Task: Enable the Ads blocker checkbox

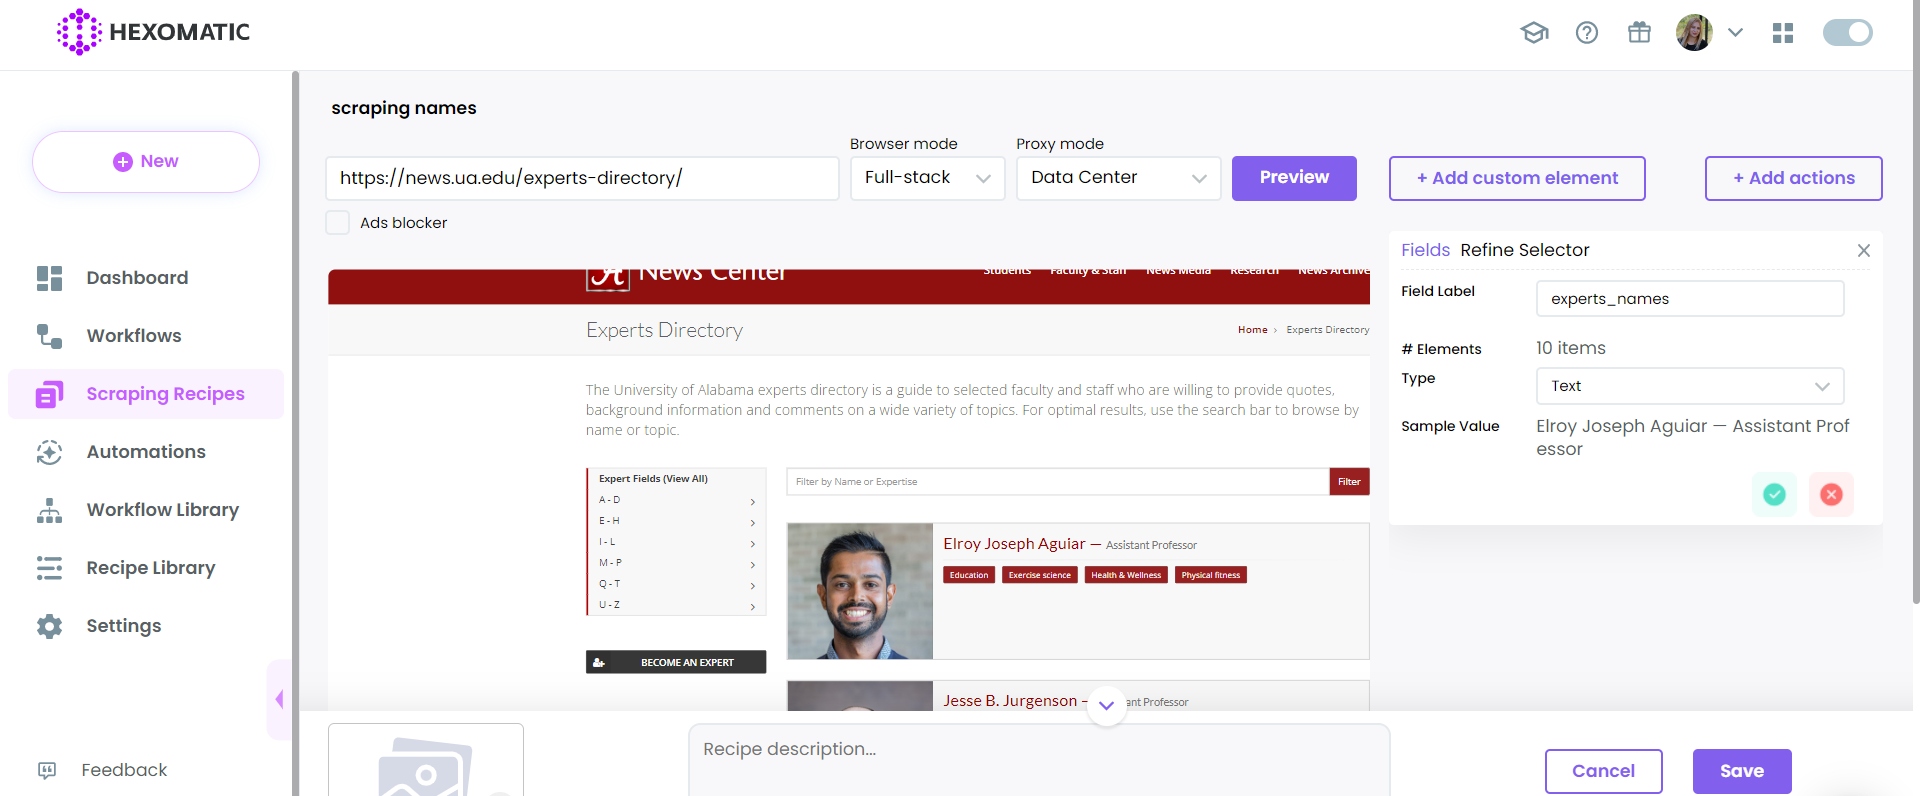Action: click(338, 223)
